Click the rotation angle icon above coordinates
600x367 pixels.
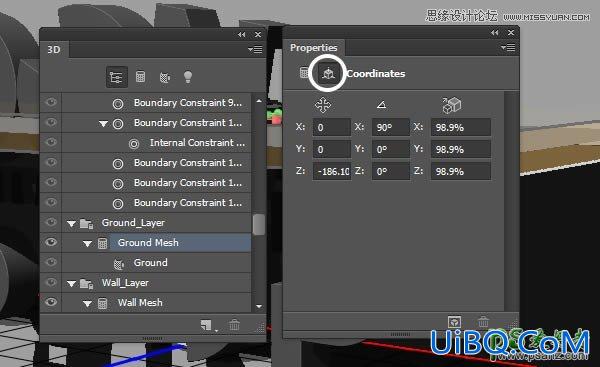381,104
